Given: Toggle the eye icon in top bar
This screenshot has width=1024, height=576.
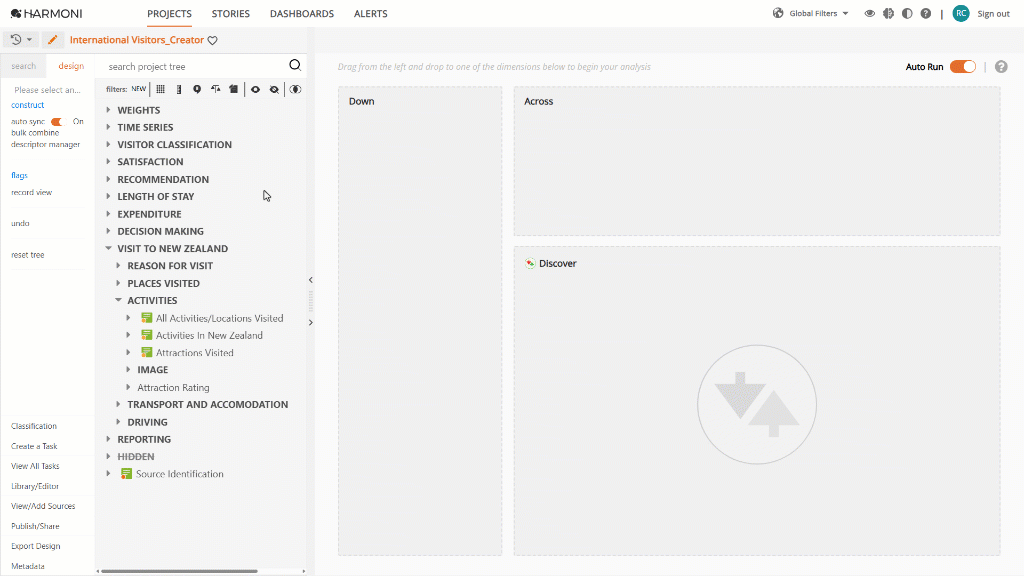Looking at the screenshot, I should (x=869, y=13).
